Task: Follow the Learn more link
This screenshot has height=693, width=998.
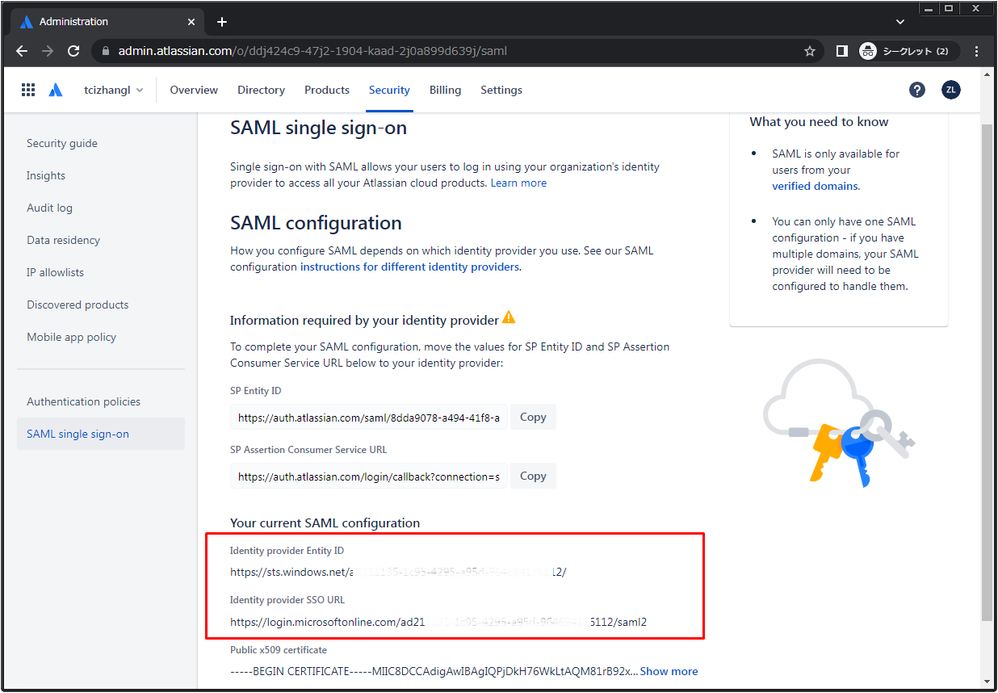Action: tap(518, 183)
